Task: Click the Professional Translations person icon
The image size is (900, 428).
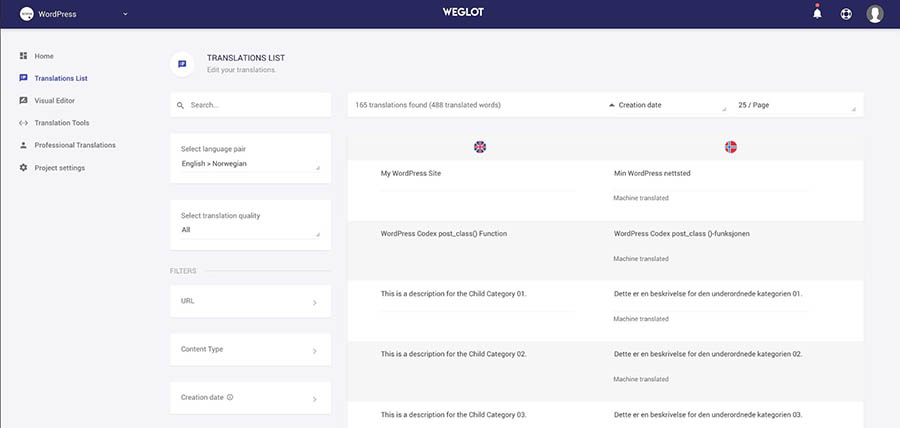Action: point(23,145)
